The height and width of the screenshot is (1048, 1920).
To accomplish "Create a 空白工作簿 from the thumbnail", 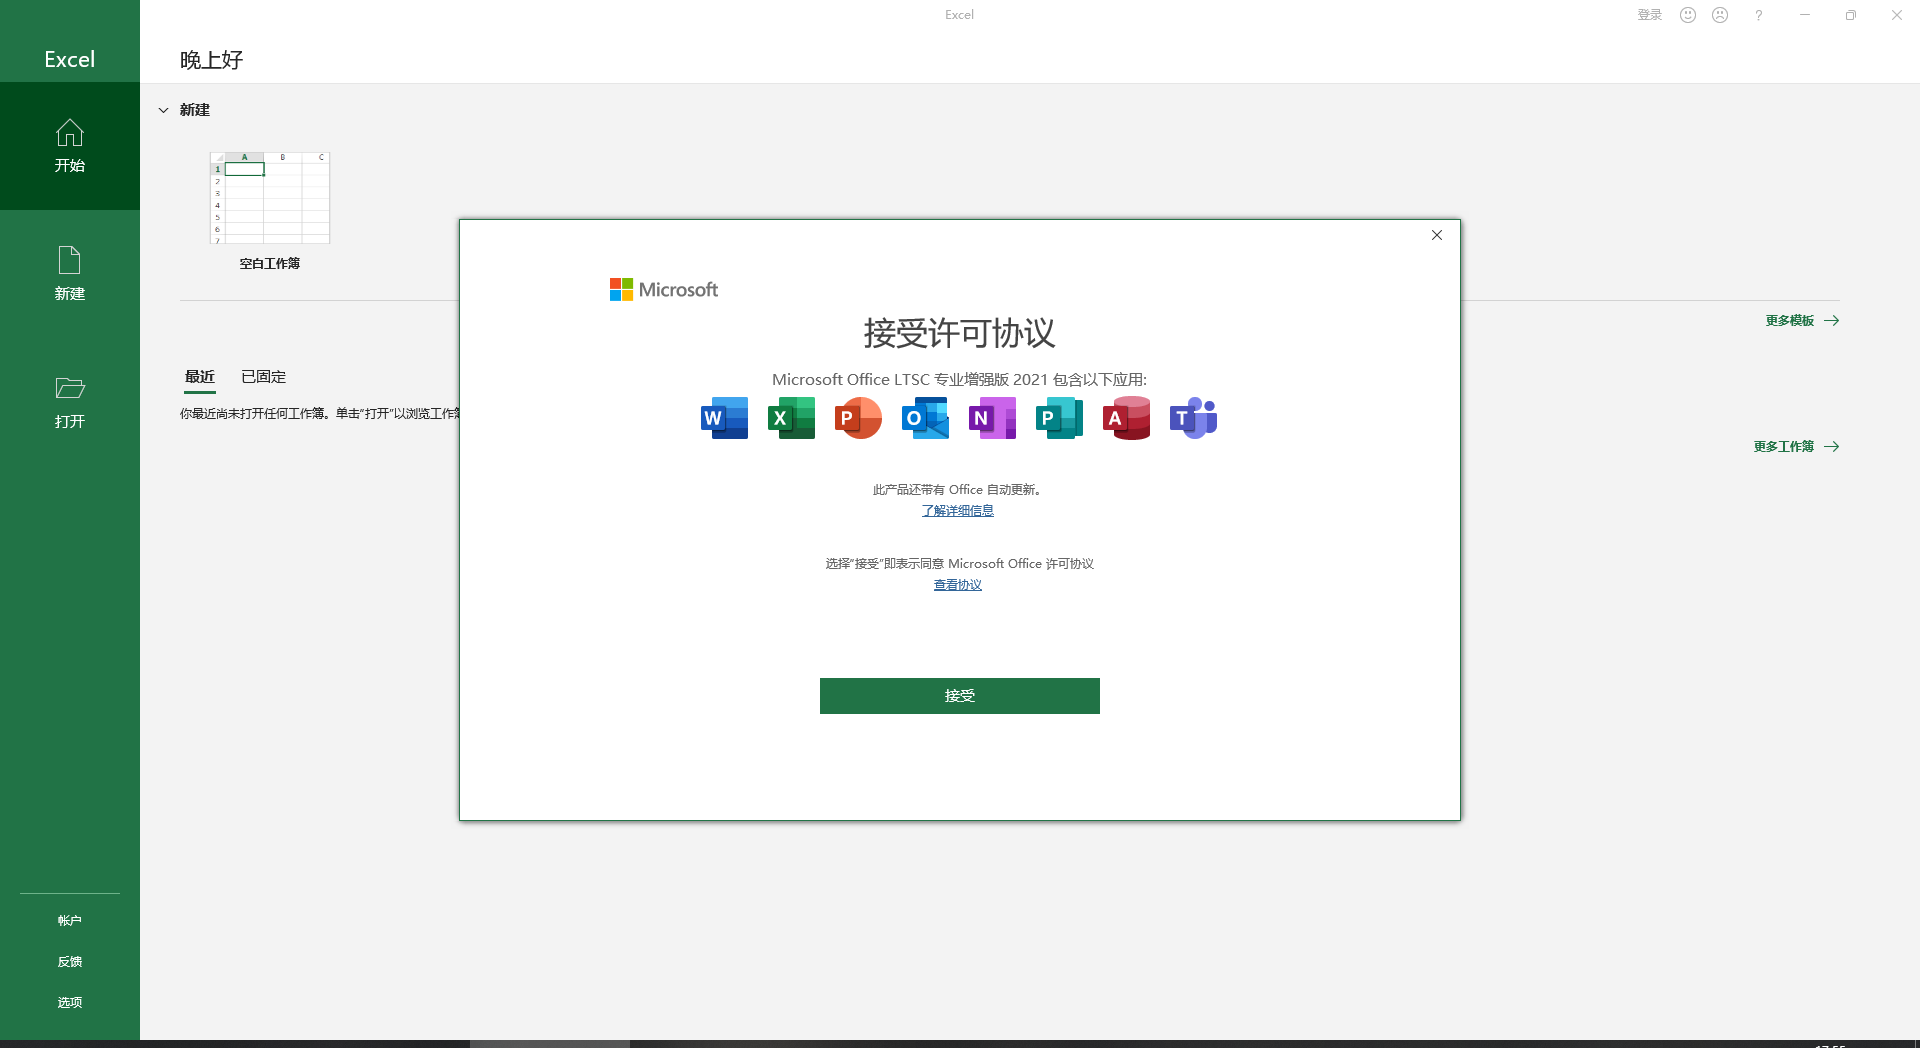I will (269, 198).
